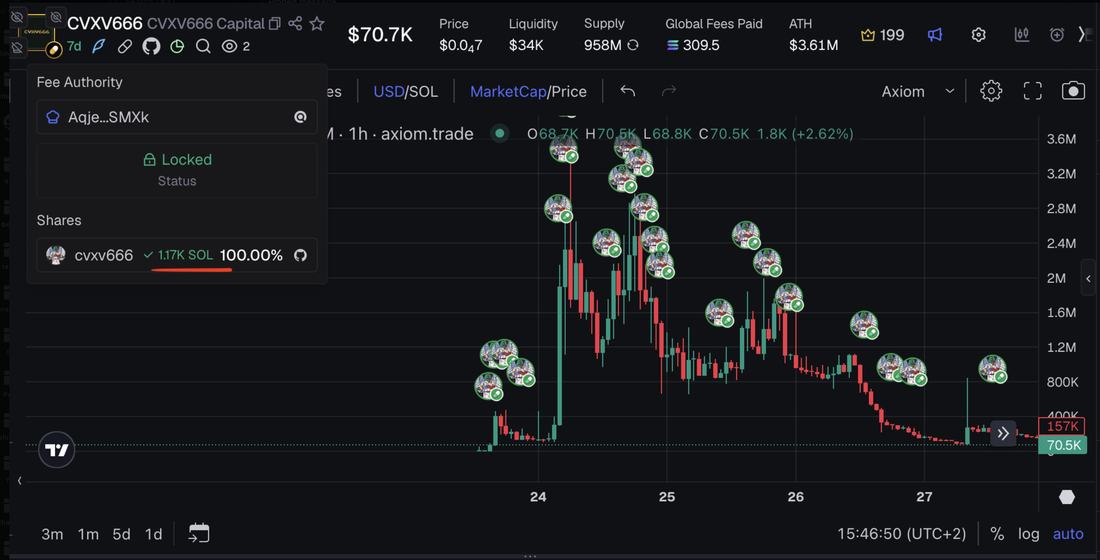Click the 1.17K SOL share amount
This screenshot has width=1100, height=560.
[x=185, y=255]
